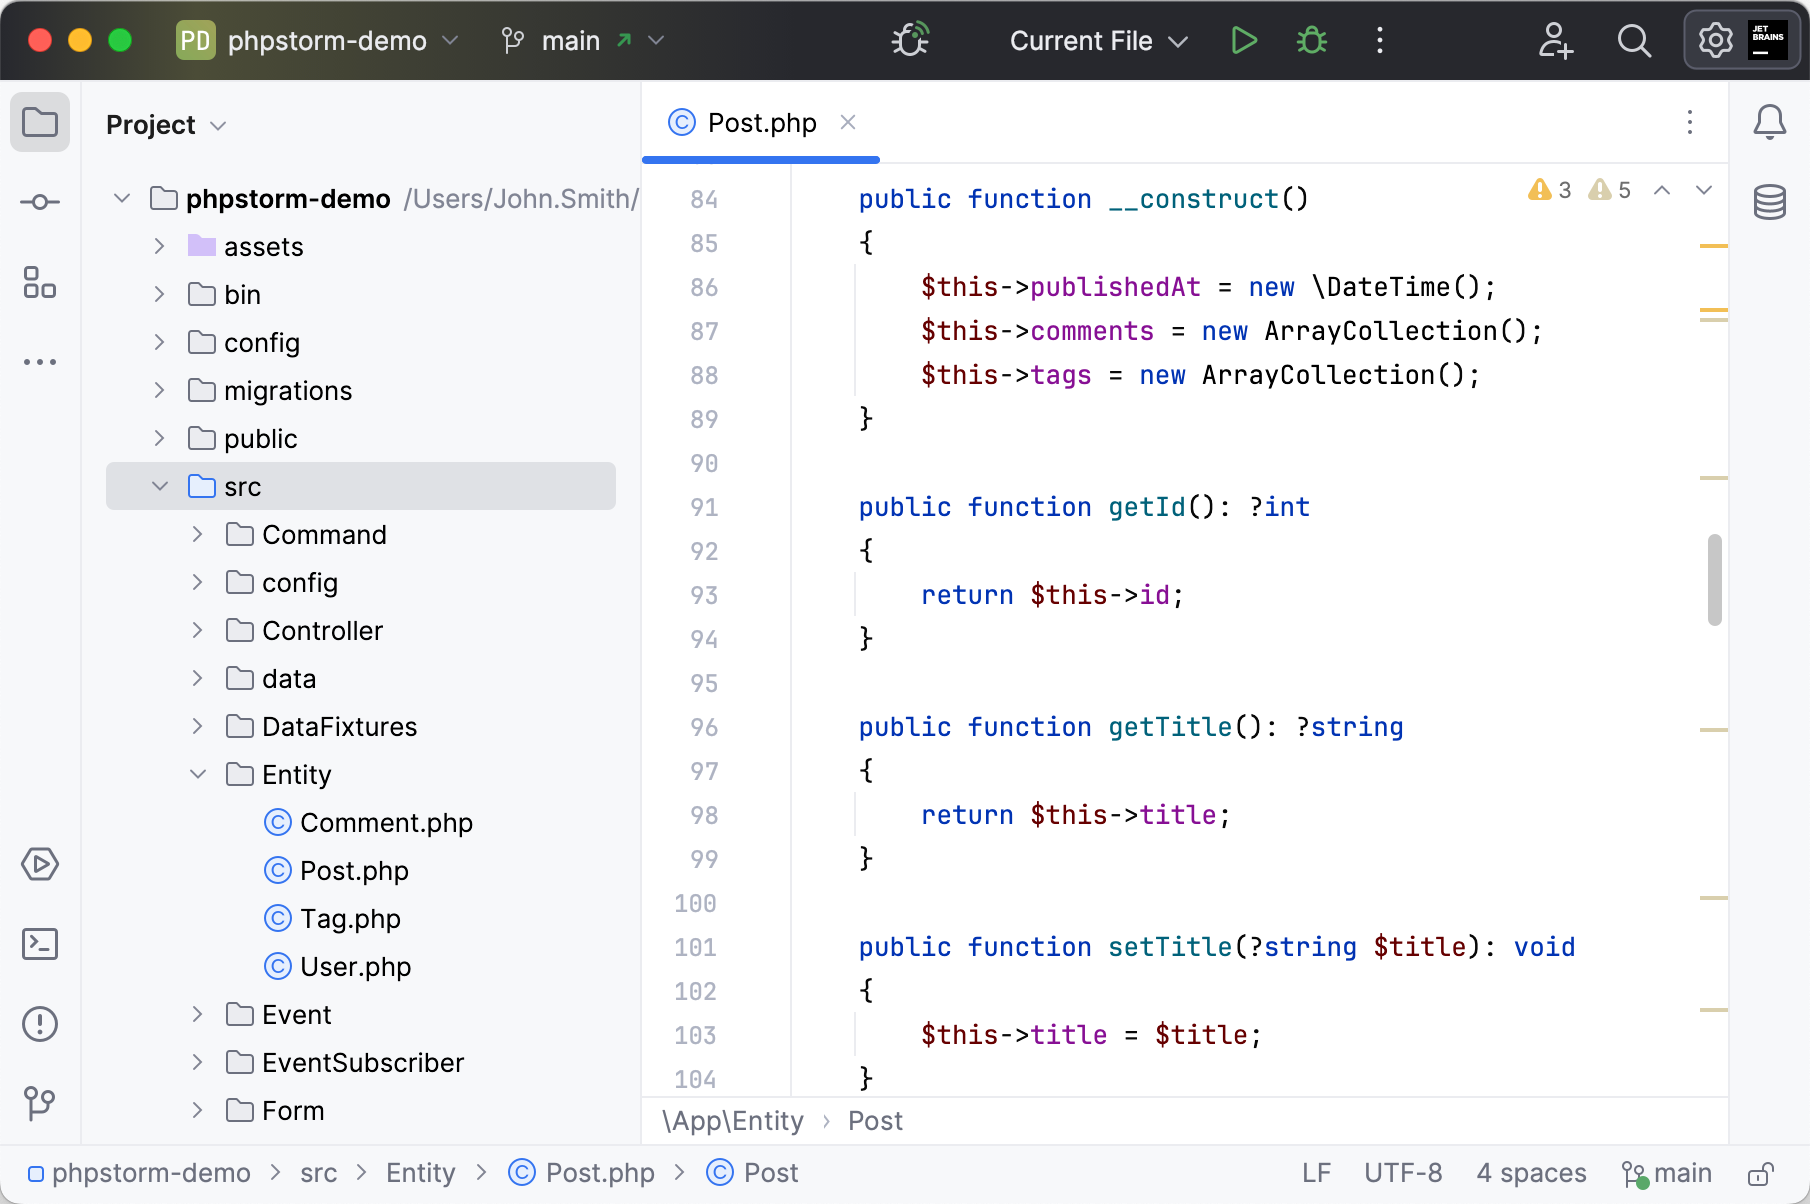Image resolution: width=1810 pixels, height=1204 pixels.
Task: Open the Problems tool window
Action: 40,1024
